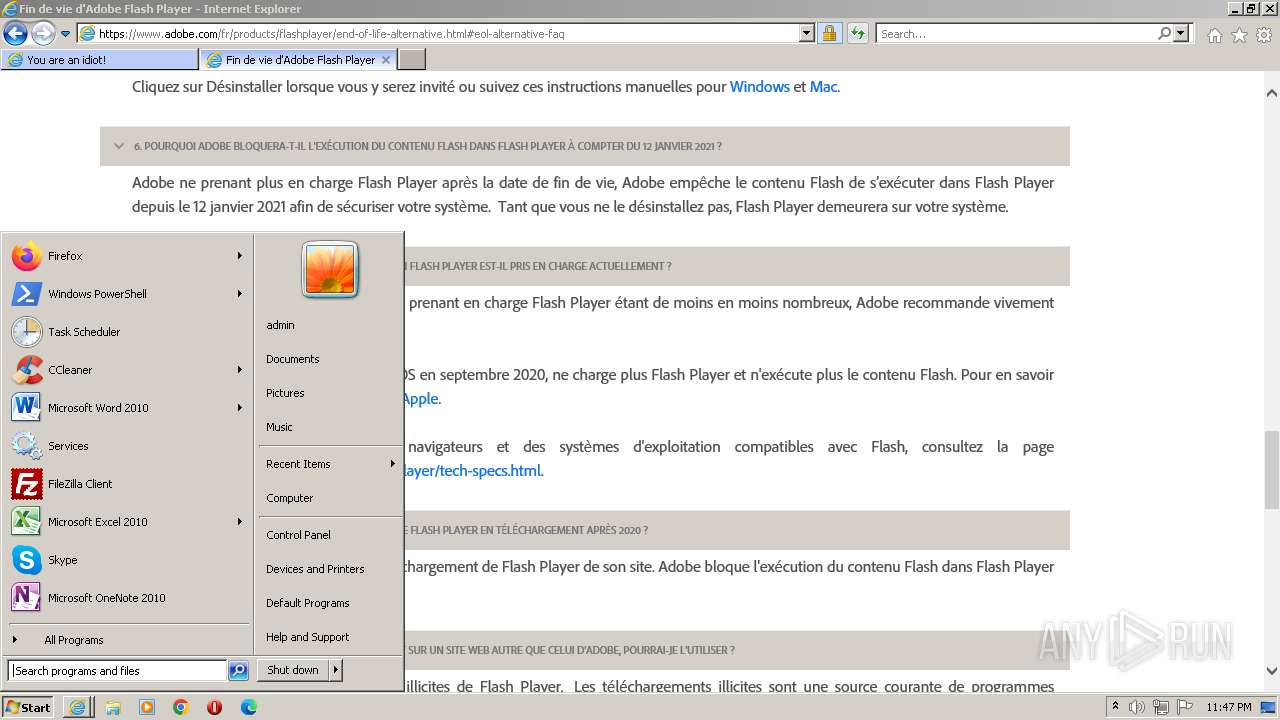Viewport: 1280px width, 720px height.
Task: Click the IE Search box
Action: click(x=1016, y=33)
